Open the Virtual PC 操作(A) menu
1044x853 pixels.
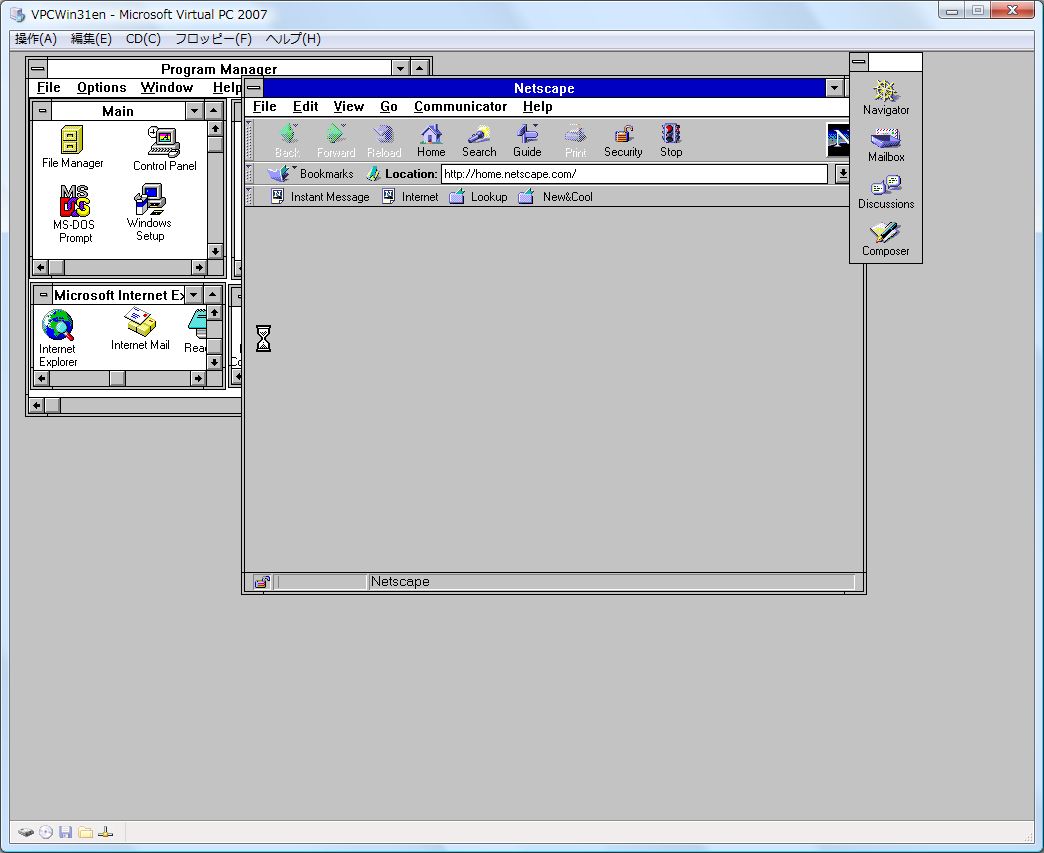click(x=36, y=39)
